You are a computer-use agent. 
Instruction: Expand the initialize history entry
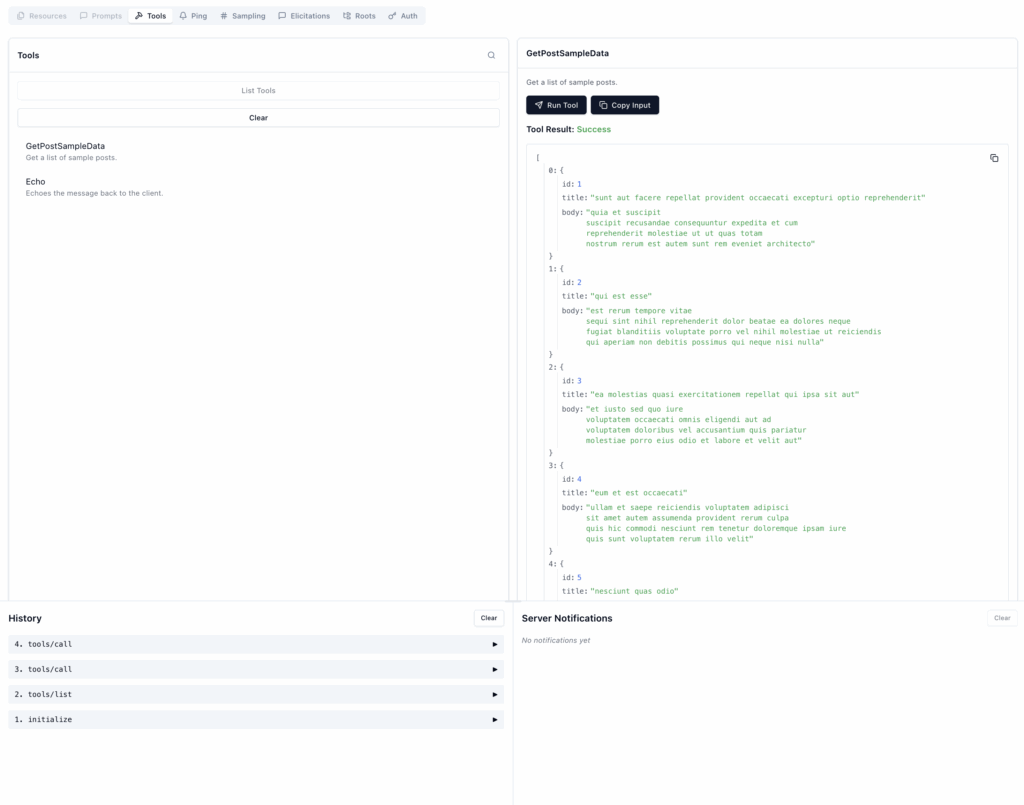point(494,719)
